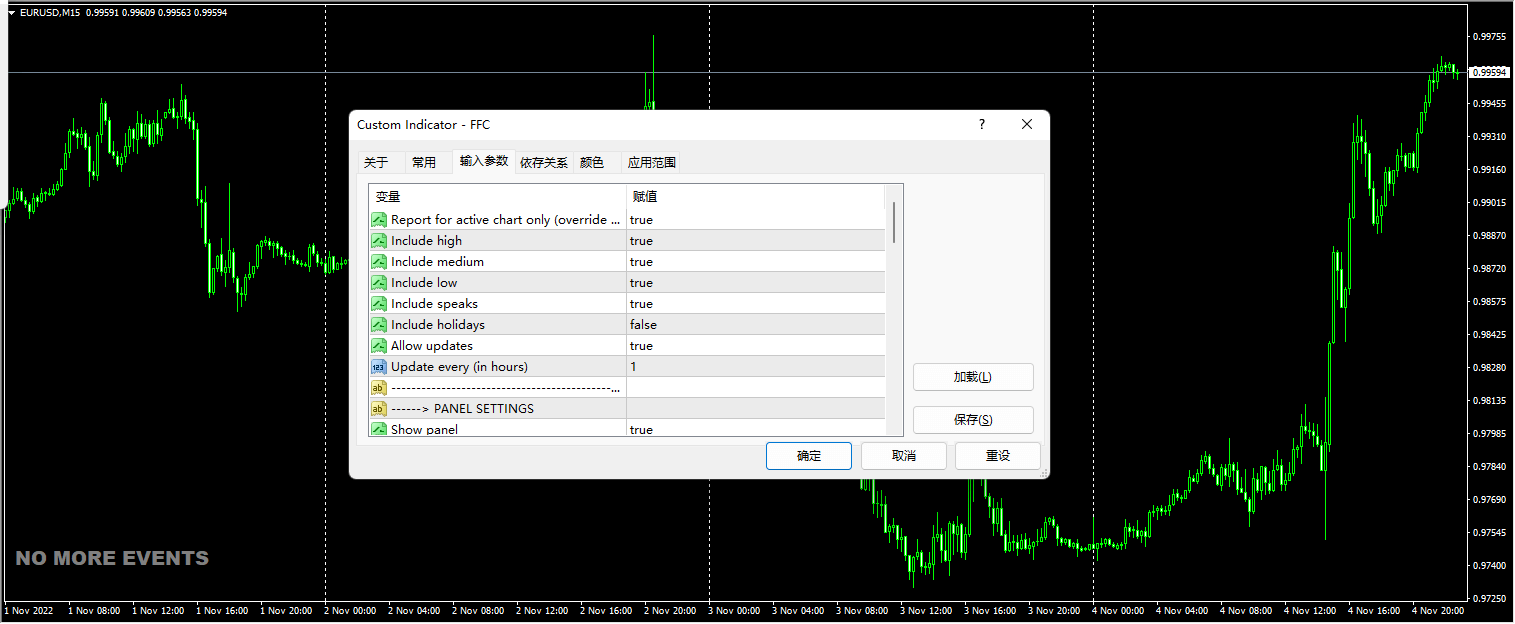Click the 加载(L) button
The width and height of the screenshot is (1515, 624).
coord(973,377)
